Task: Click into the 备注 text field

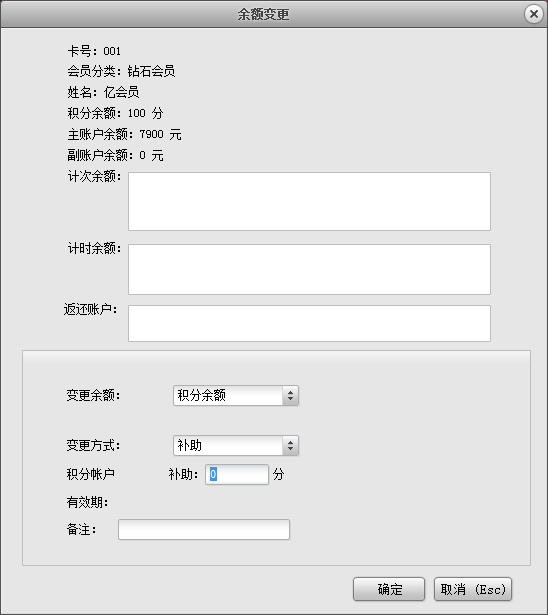Action: 204,529
